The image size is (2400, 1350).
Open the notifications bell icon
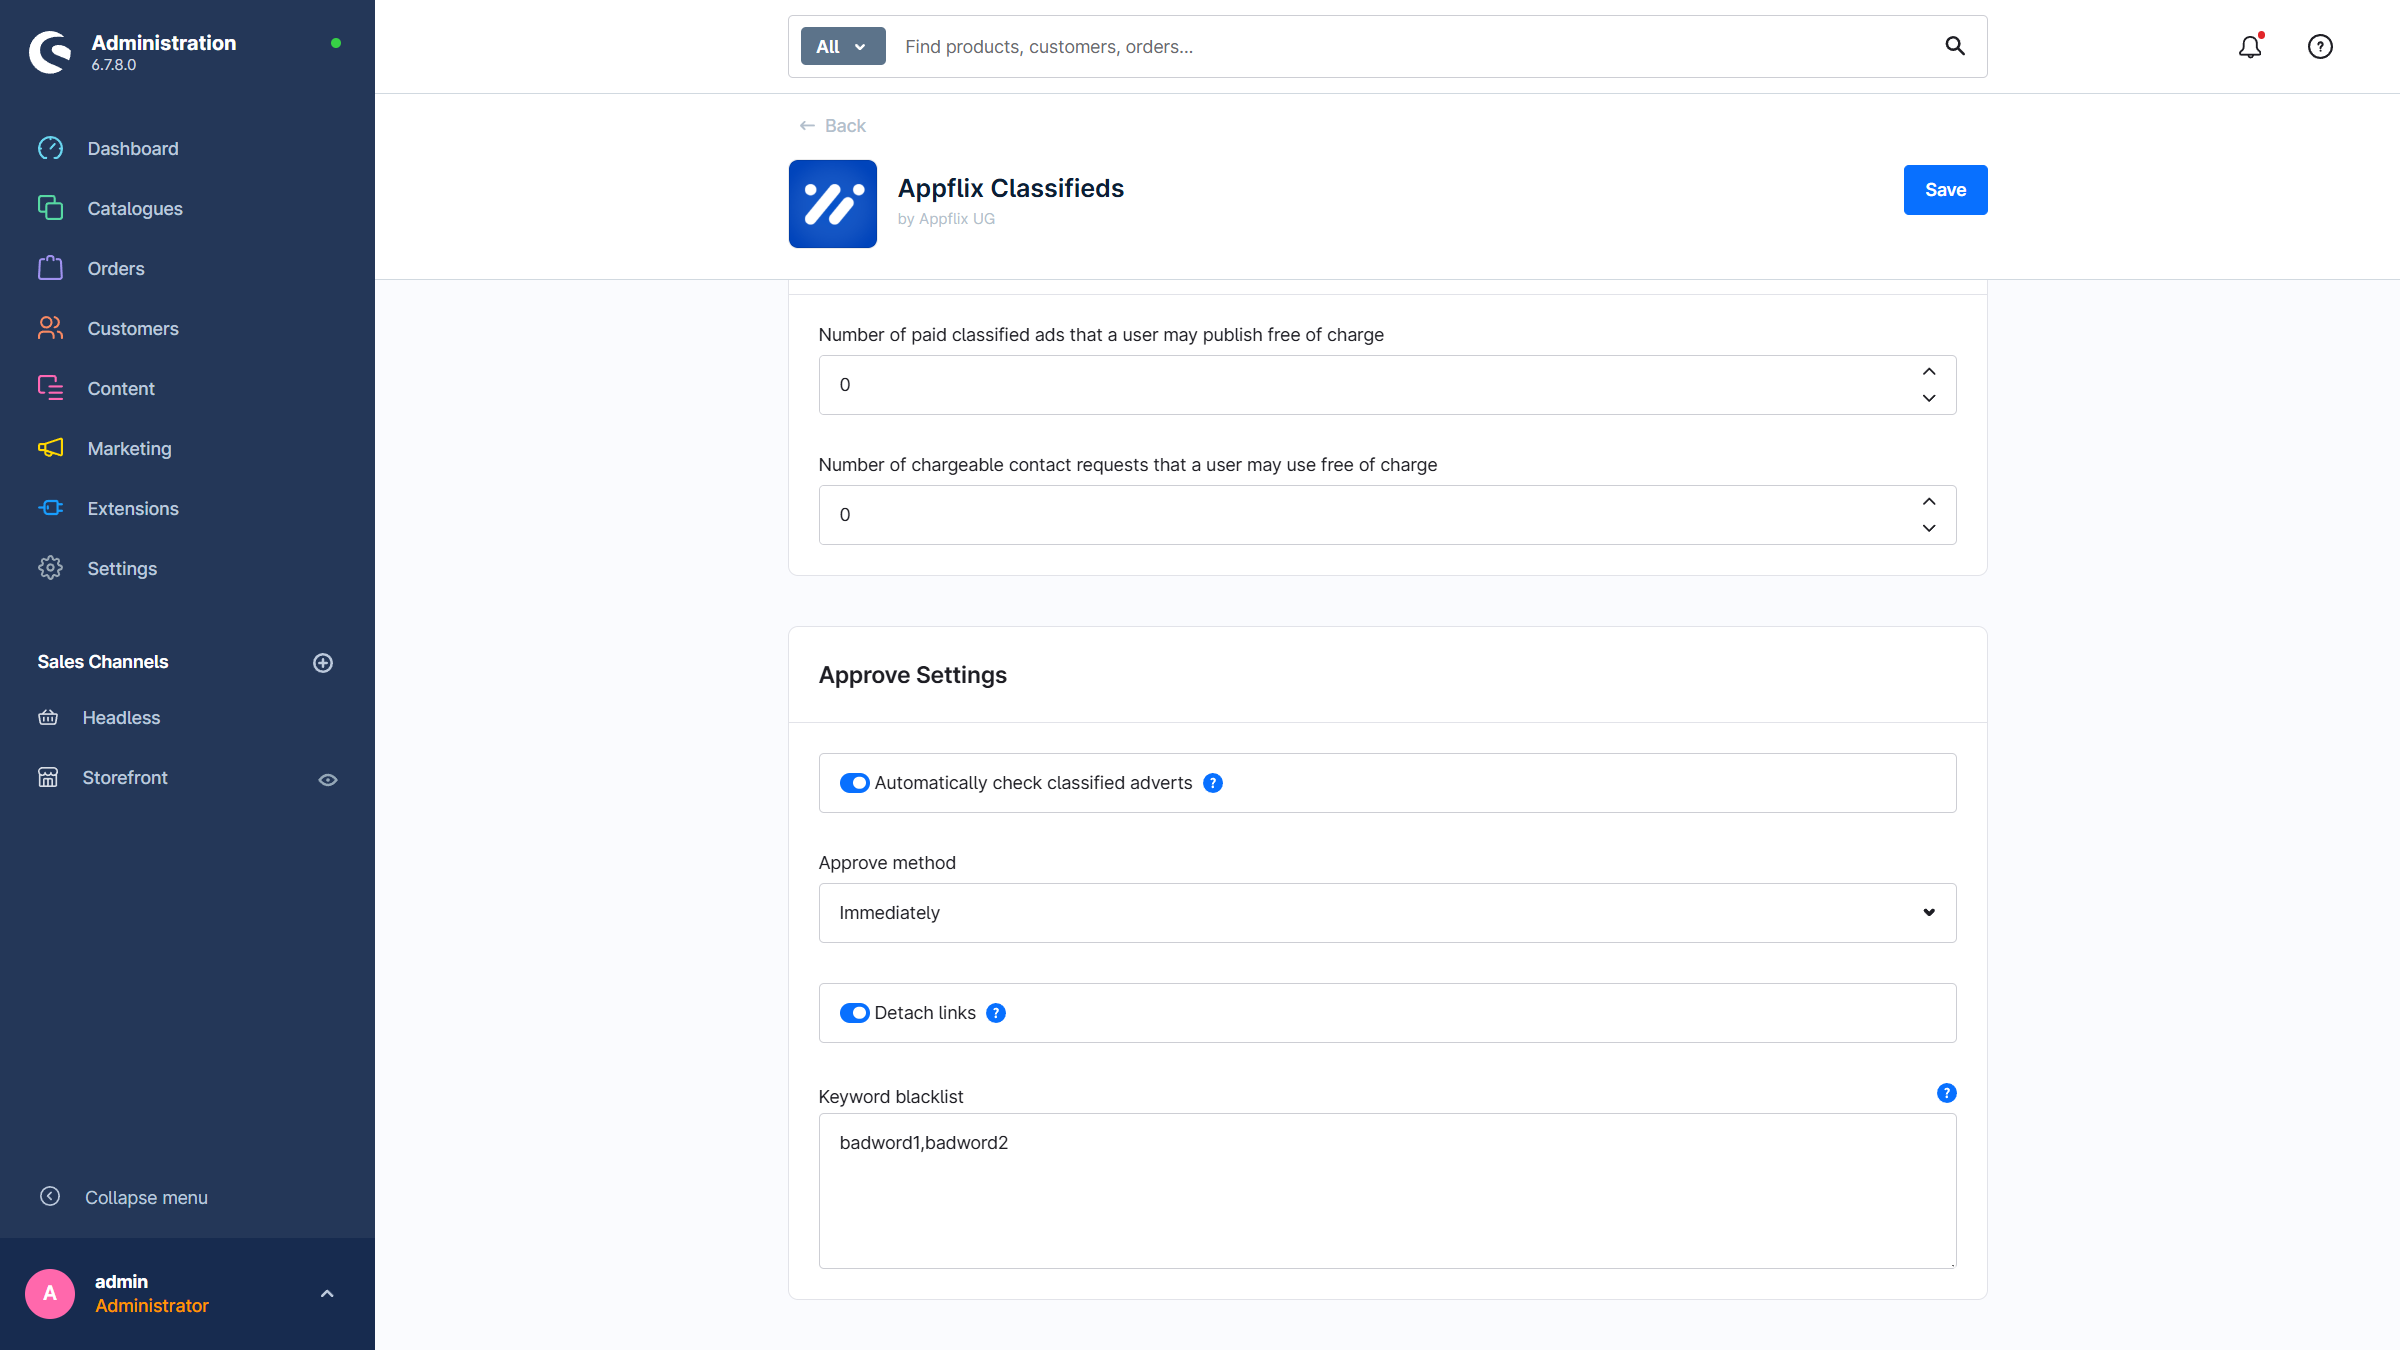pyautogui.click(x=2249, y=47)
